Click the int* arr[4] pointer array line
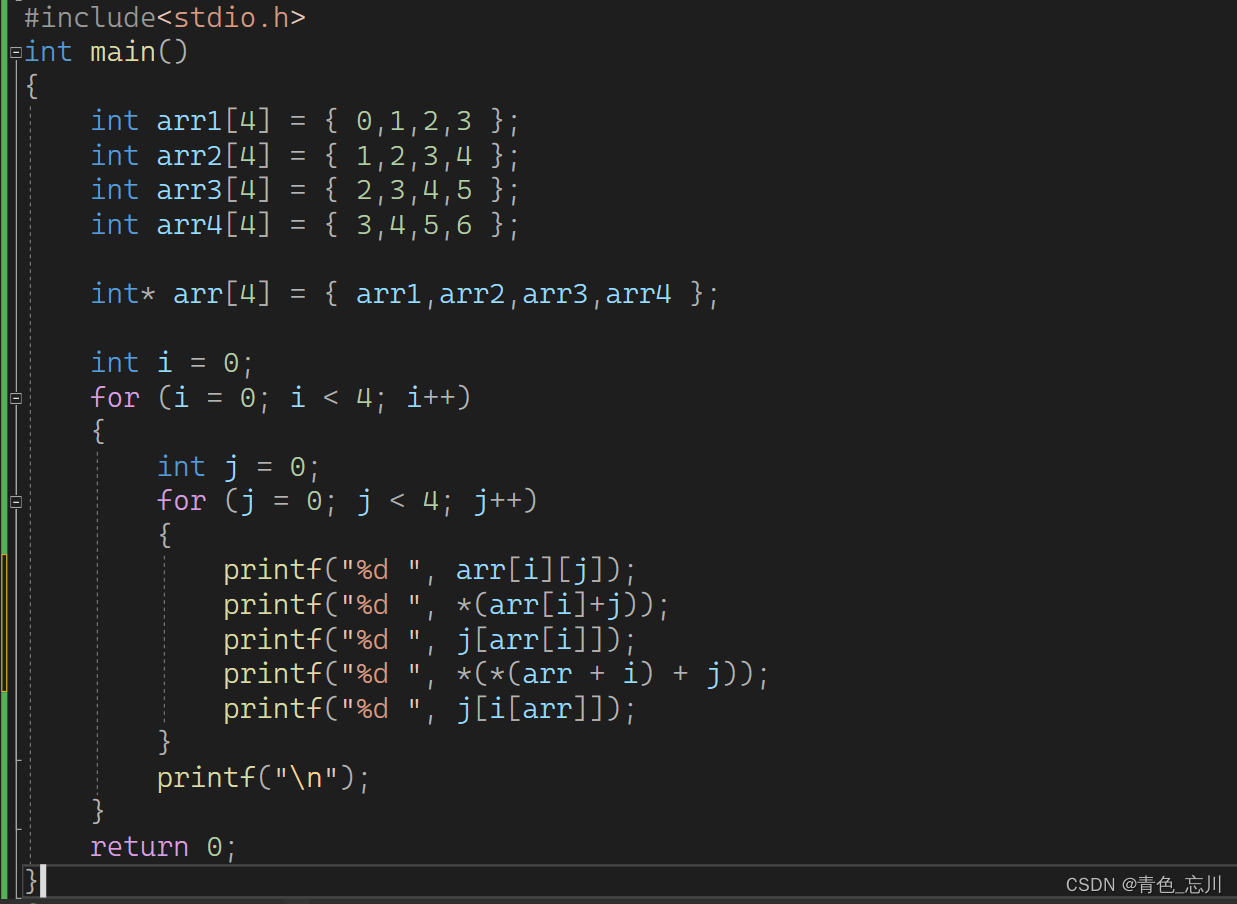This screenshot has width=1237, height=904. [x=405, y=294]
